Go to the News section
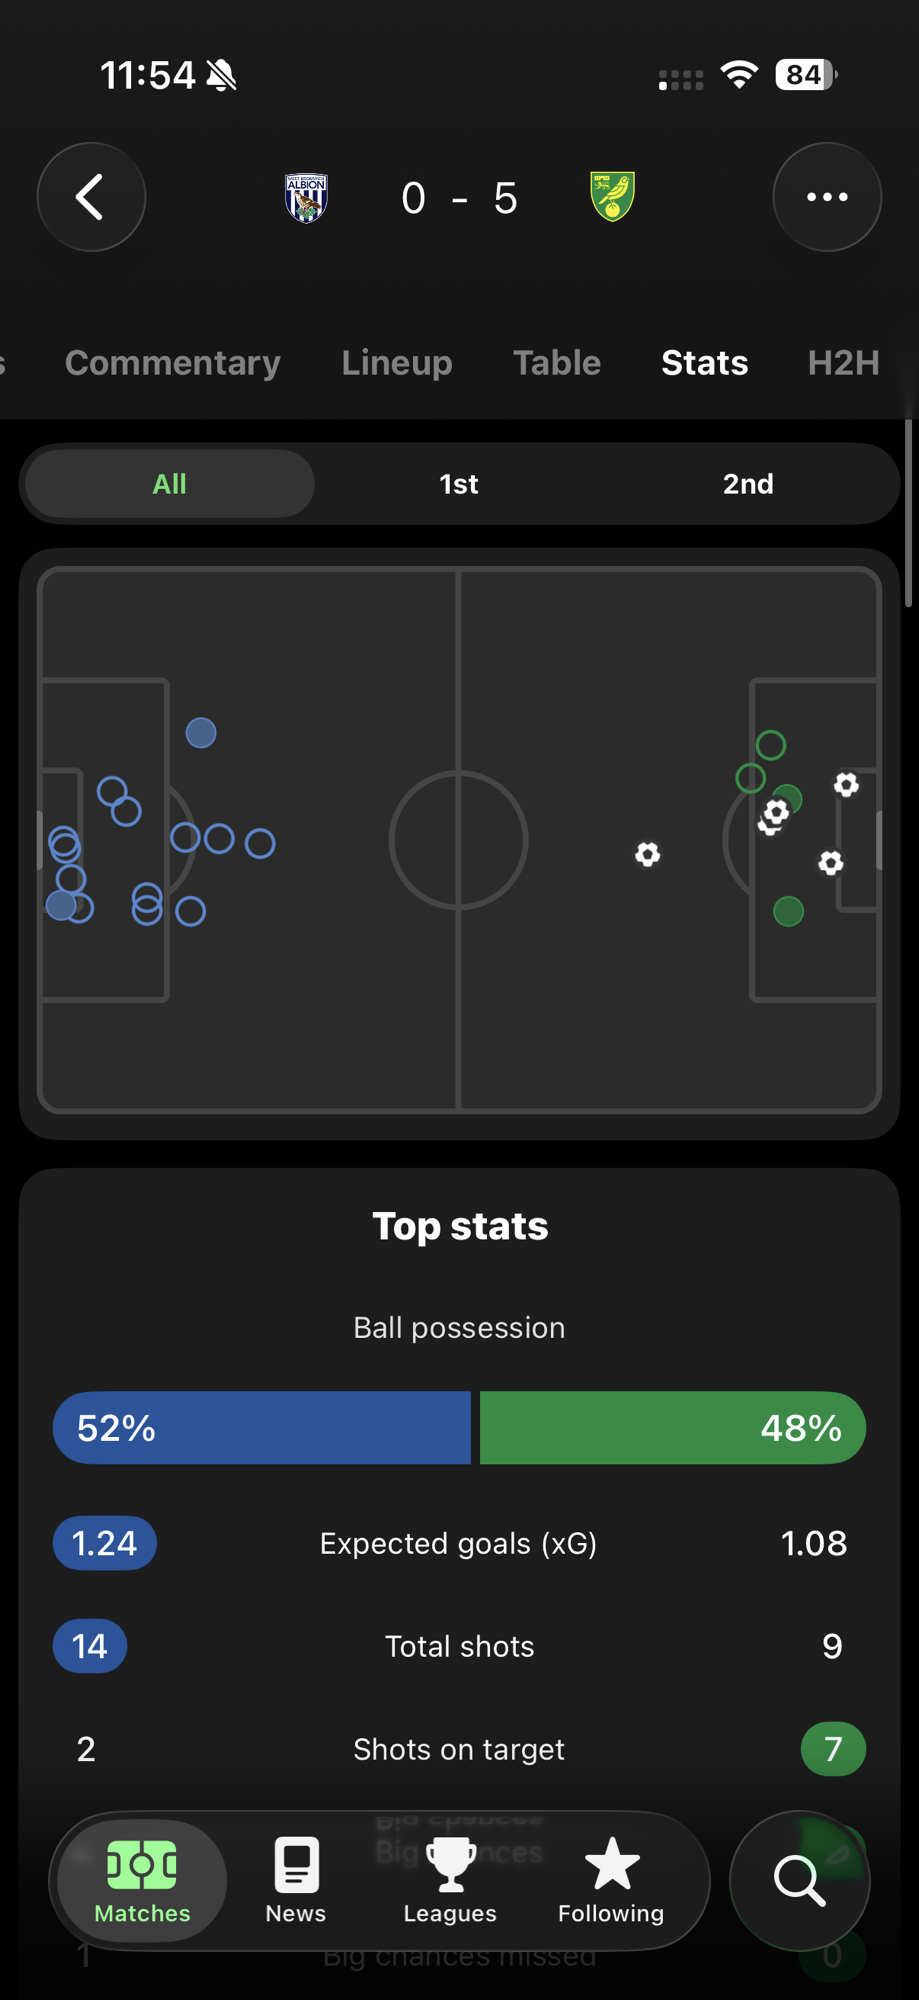This screenshot has width=919, height=2000. coord(296,1881)
